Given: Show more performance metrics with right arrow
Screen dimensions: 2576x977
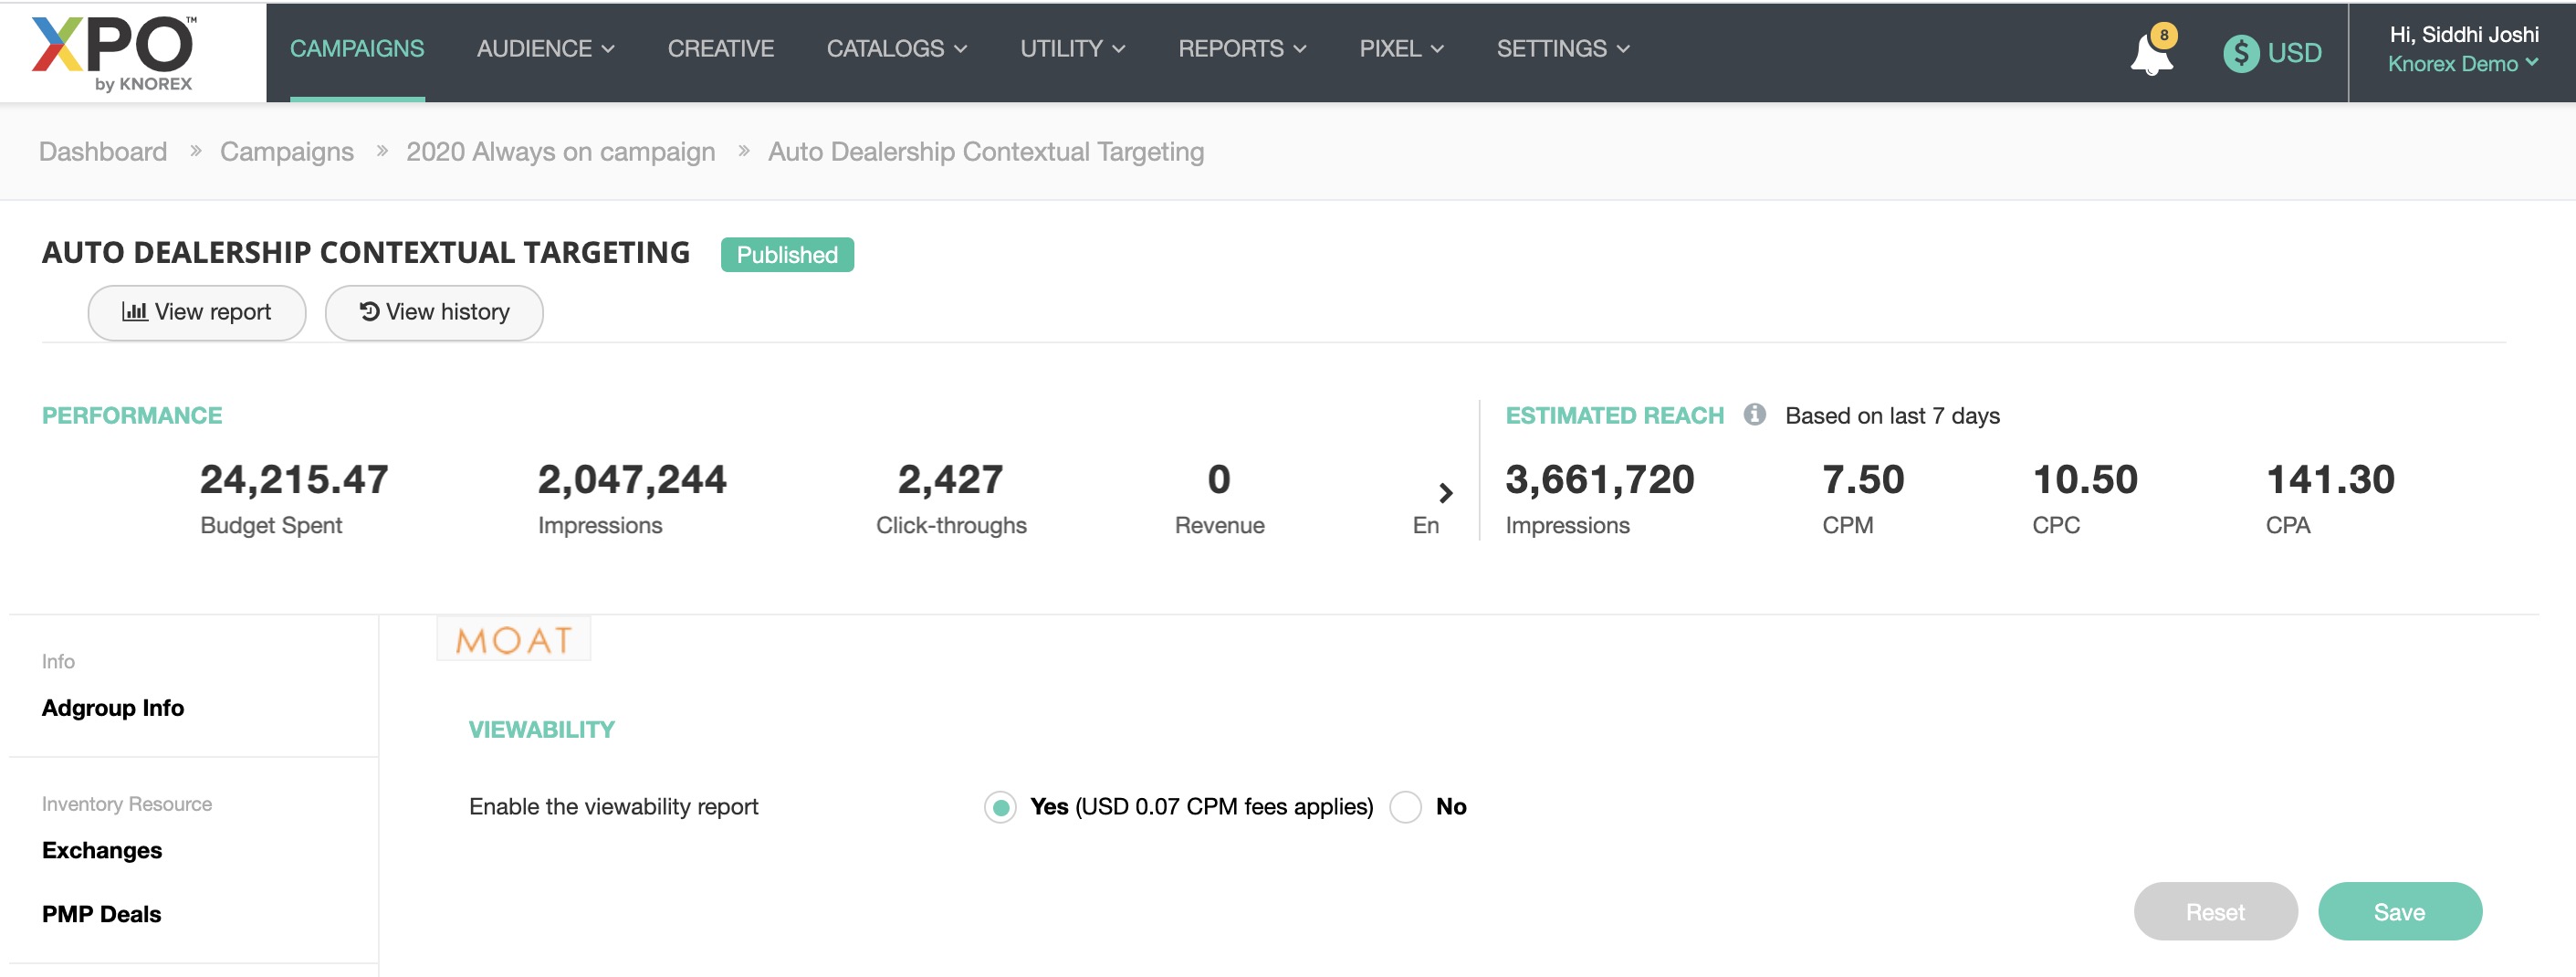Looking at the screenshot, I should tap(1445, 492).
